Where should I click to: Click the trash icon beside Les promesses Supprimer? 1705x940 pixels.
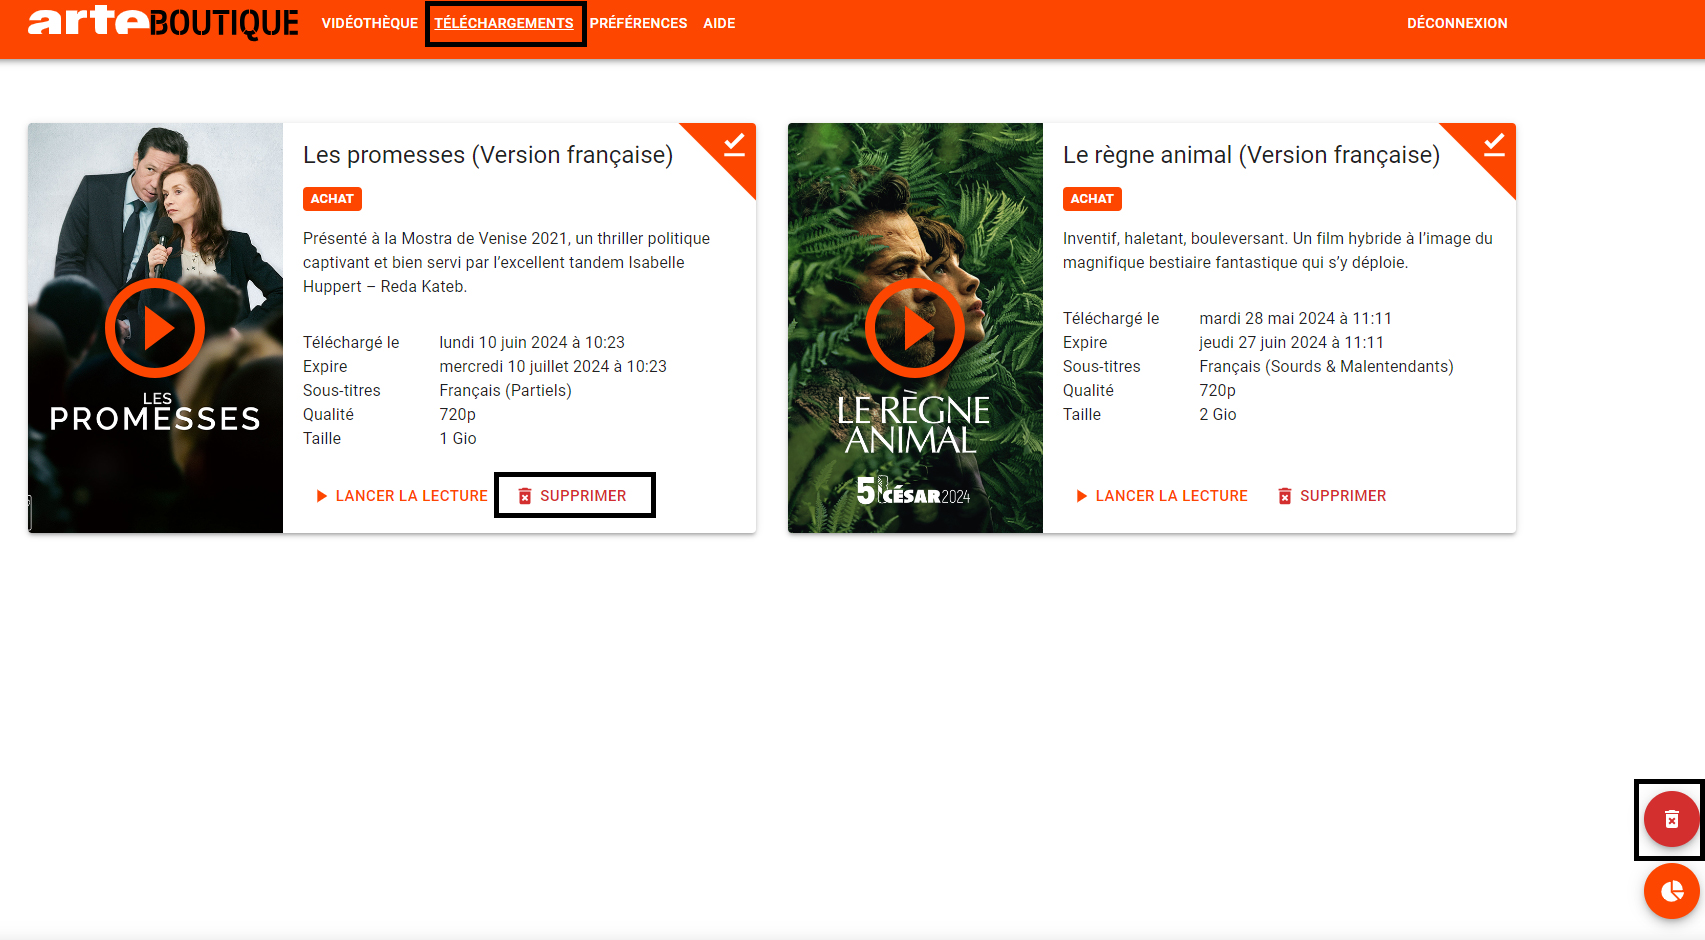[525, 496]
